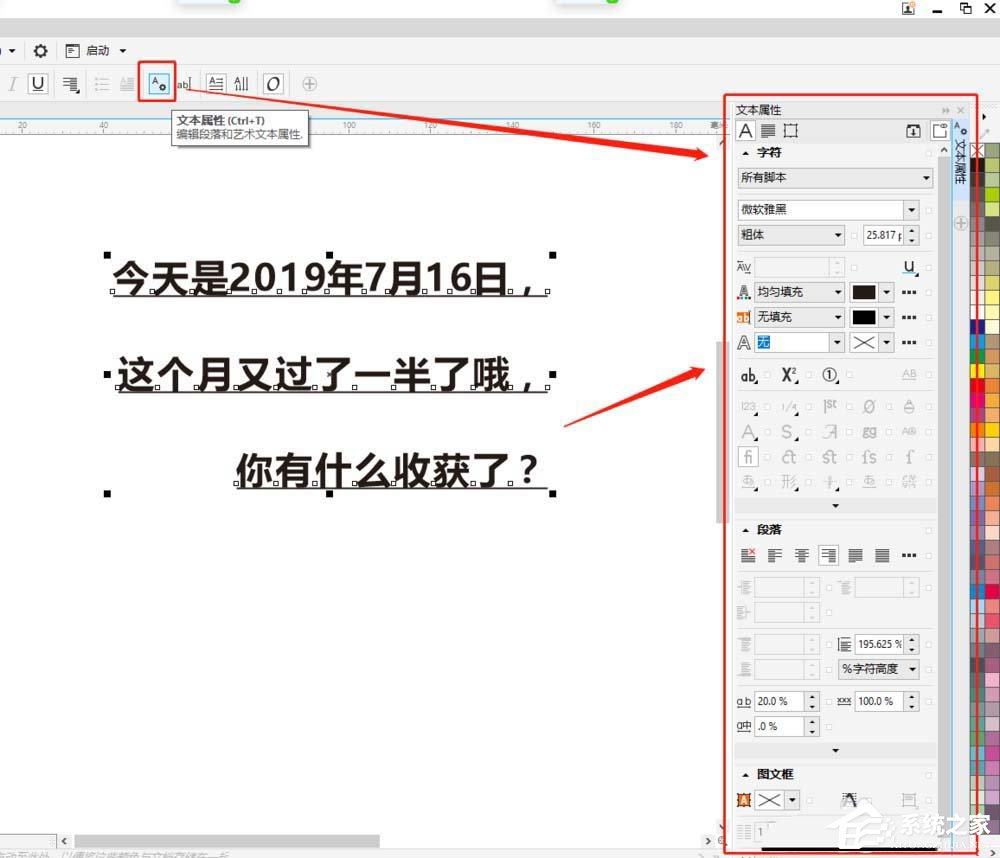Set vertical text direction icon
This screenshot has height=858, width=1000.
(241, 84)
